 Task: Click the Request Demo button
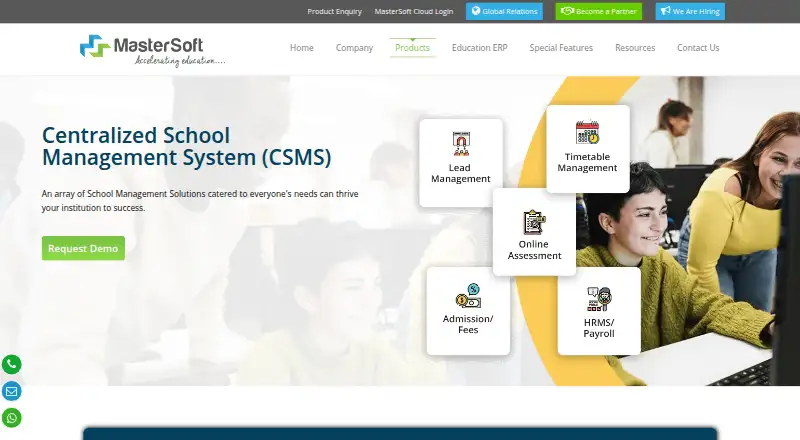point(83,248)
